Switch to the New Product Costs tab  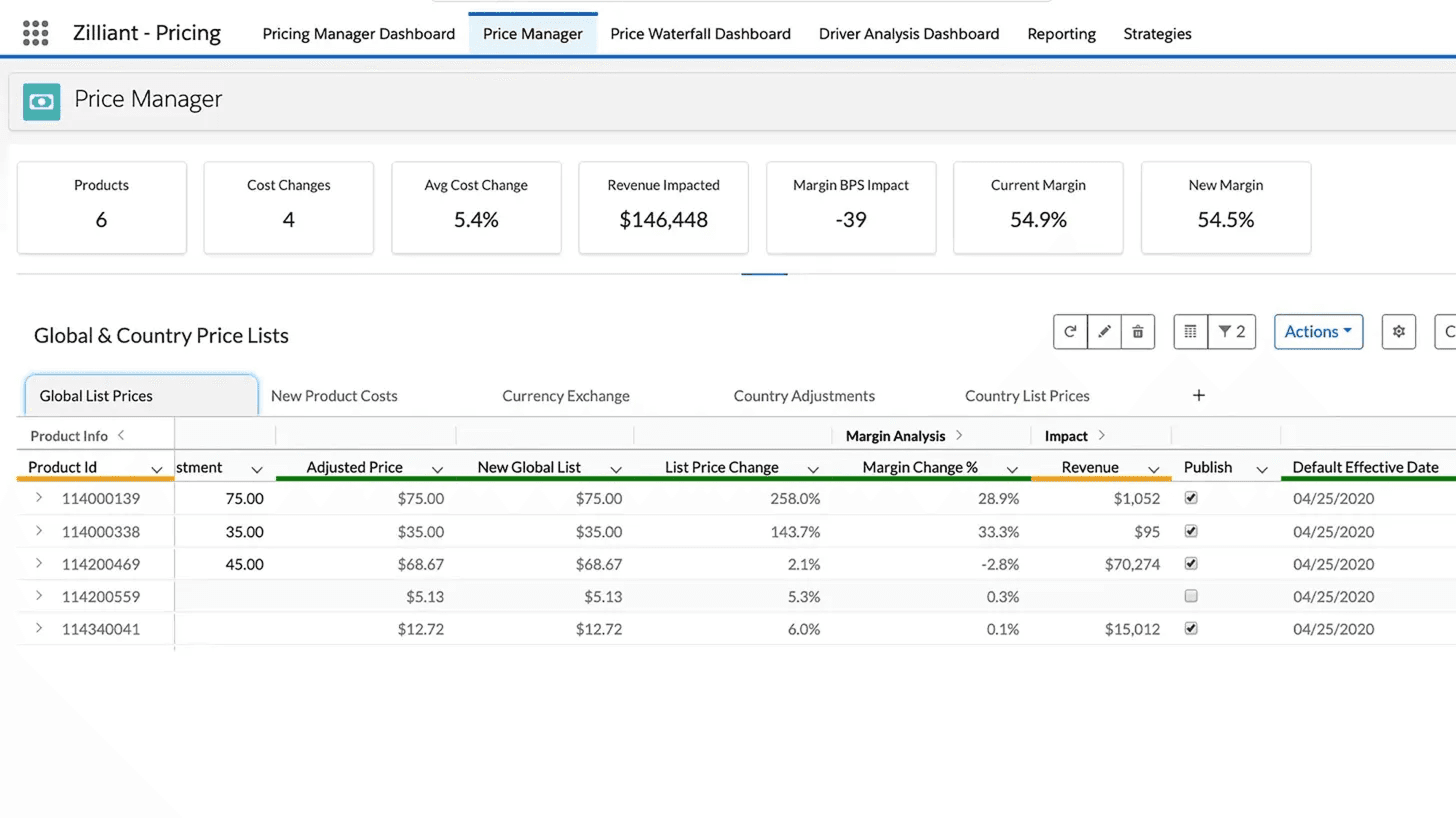click(334, 396)
